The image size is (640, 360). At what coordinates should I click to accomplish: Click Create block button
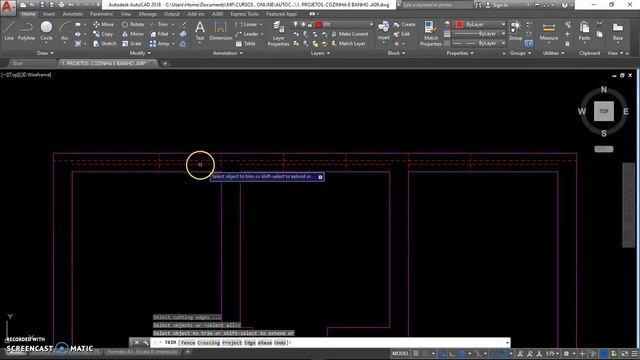(x=404, y=24)
